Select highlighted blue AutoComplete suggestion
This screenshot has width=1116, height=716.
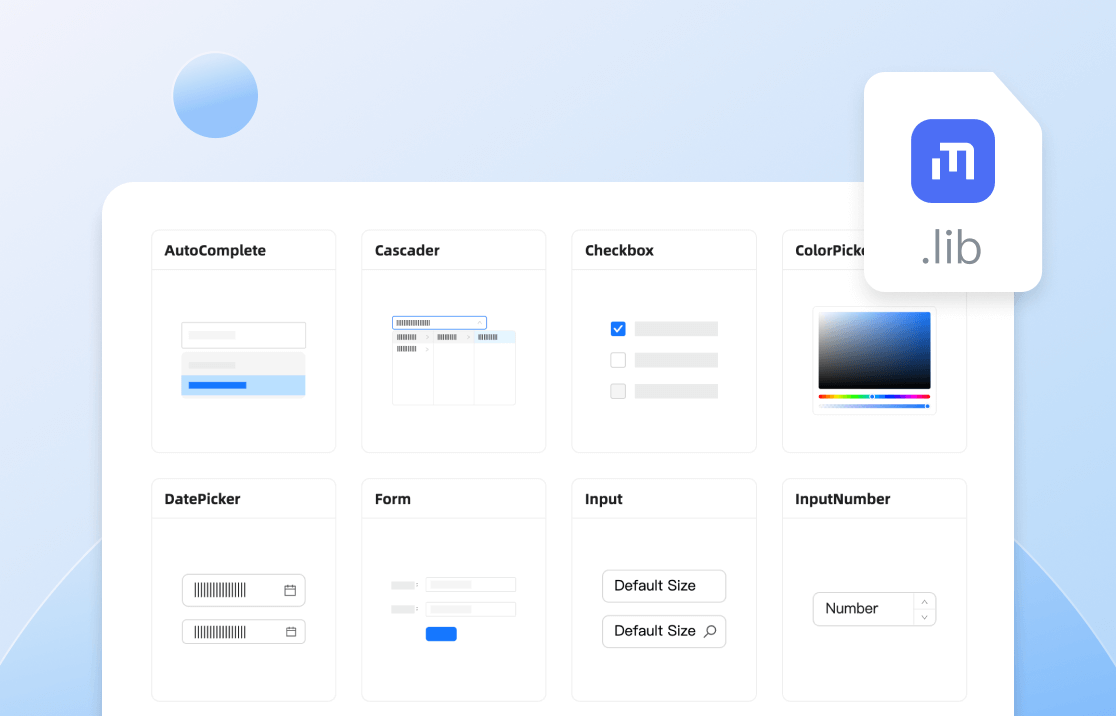coord(243,385)
